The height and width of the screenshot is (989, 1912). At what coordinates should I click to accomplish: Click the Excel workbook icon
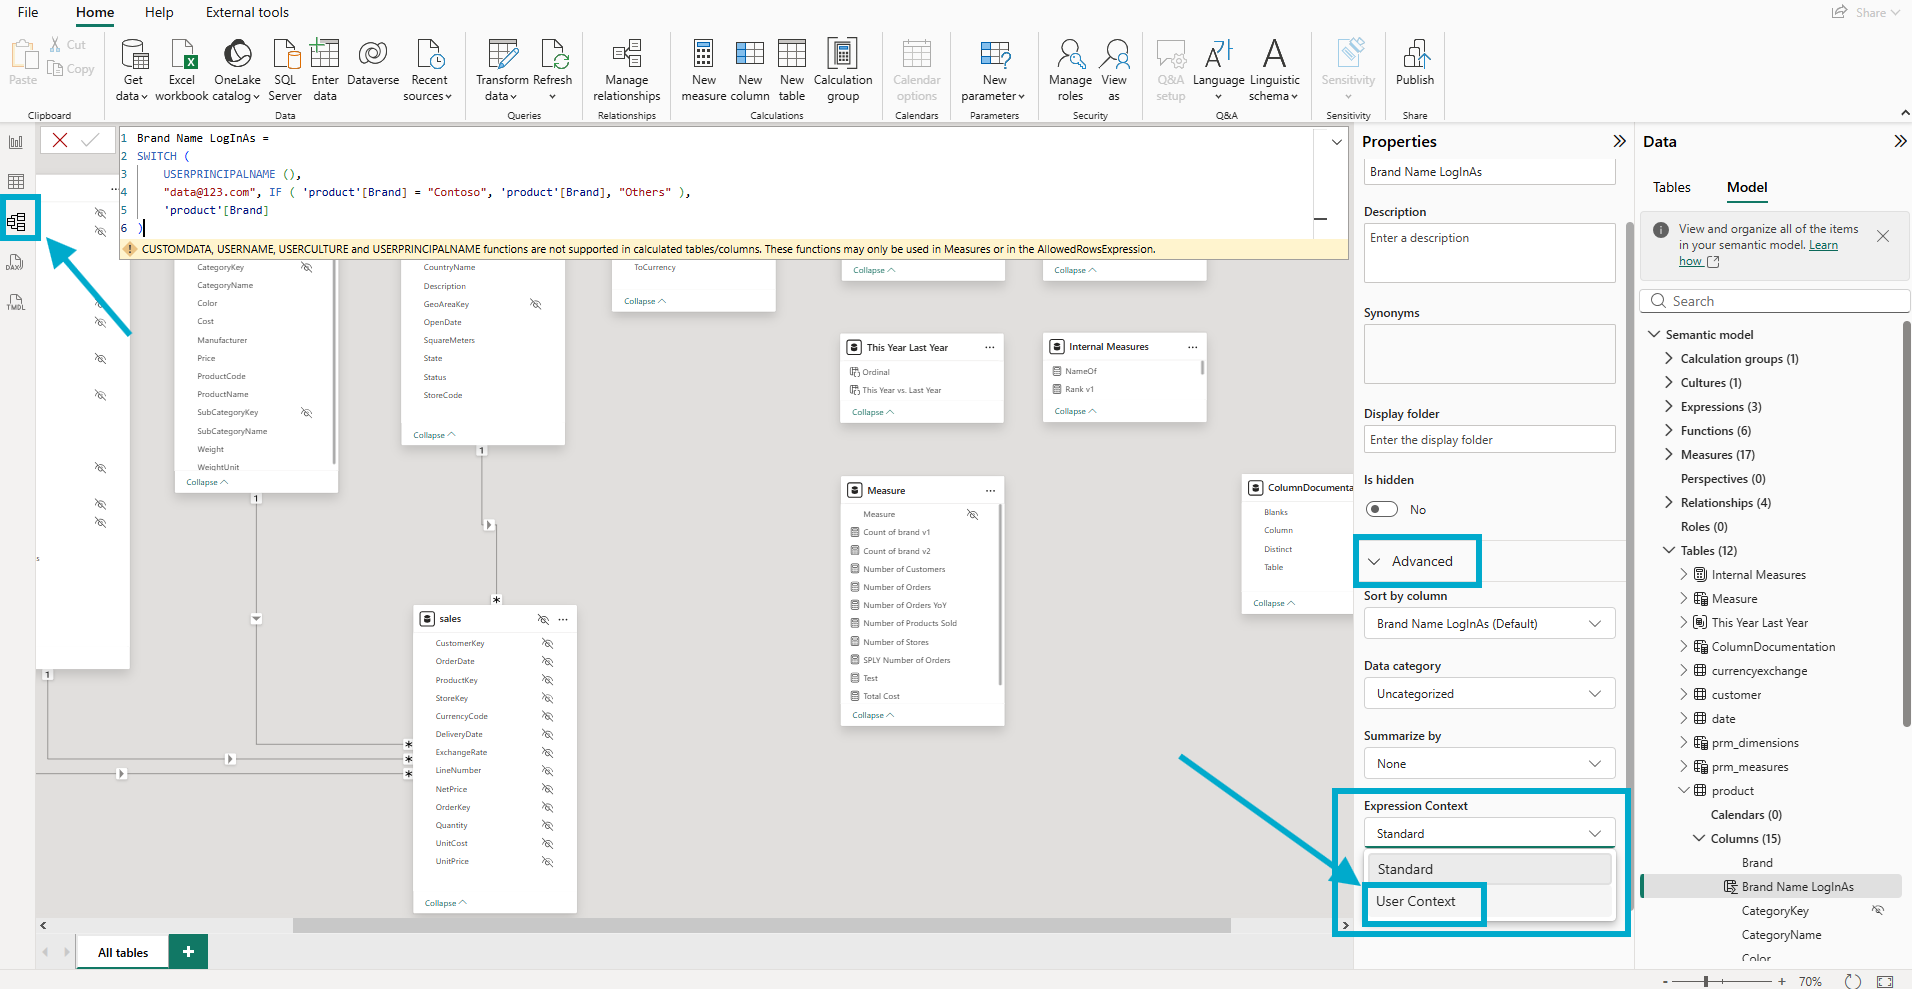[182, 70]
